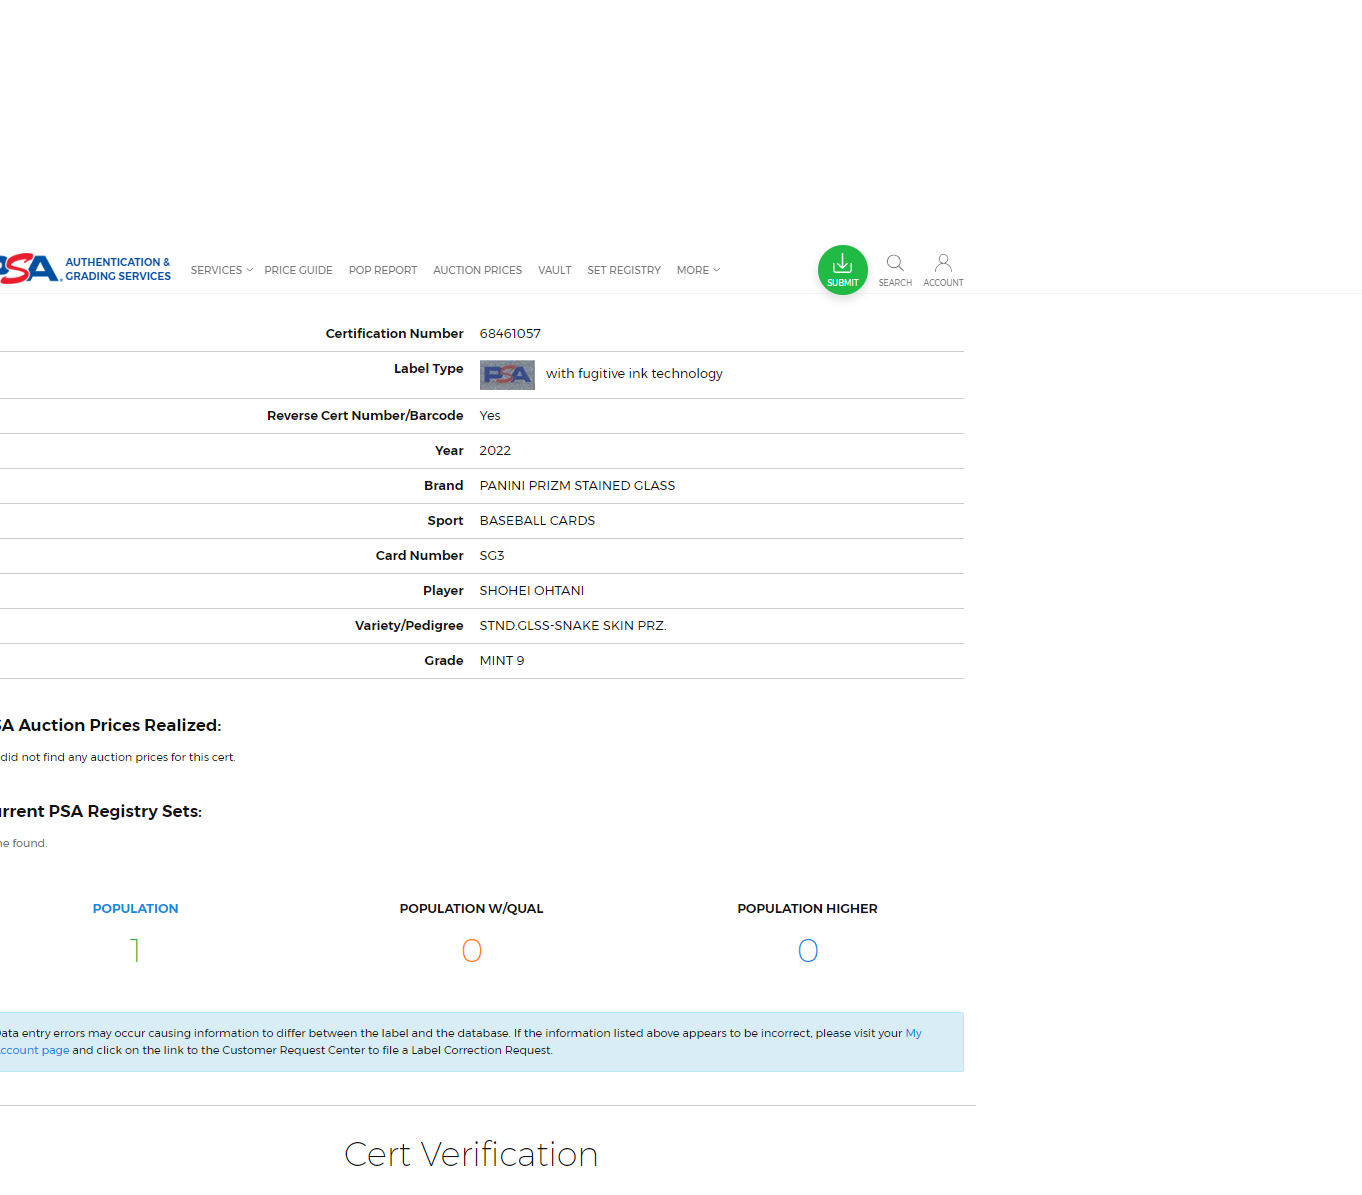
Task: Click the SHOHEI OHTANI player value
Action: coord(531,590)
